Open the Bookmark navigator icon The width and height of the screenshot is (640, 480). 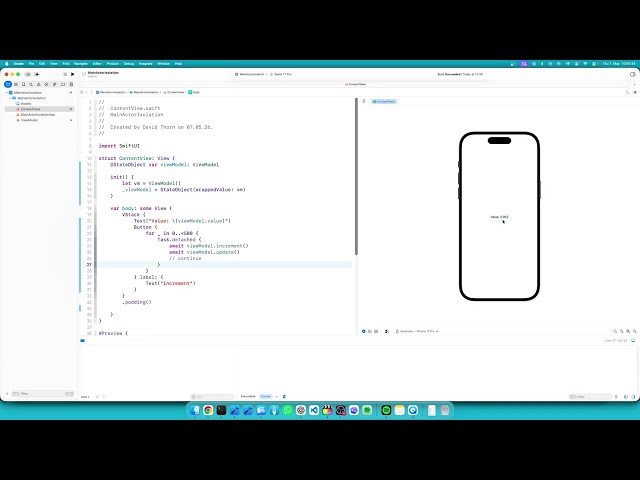click(23, 84)
